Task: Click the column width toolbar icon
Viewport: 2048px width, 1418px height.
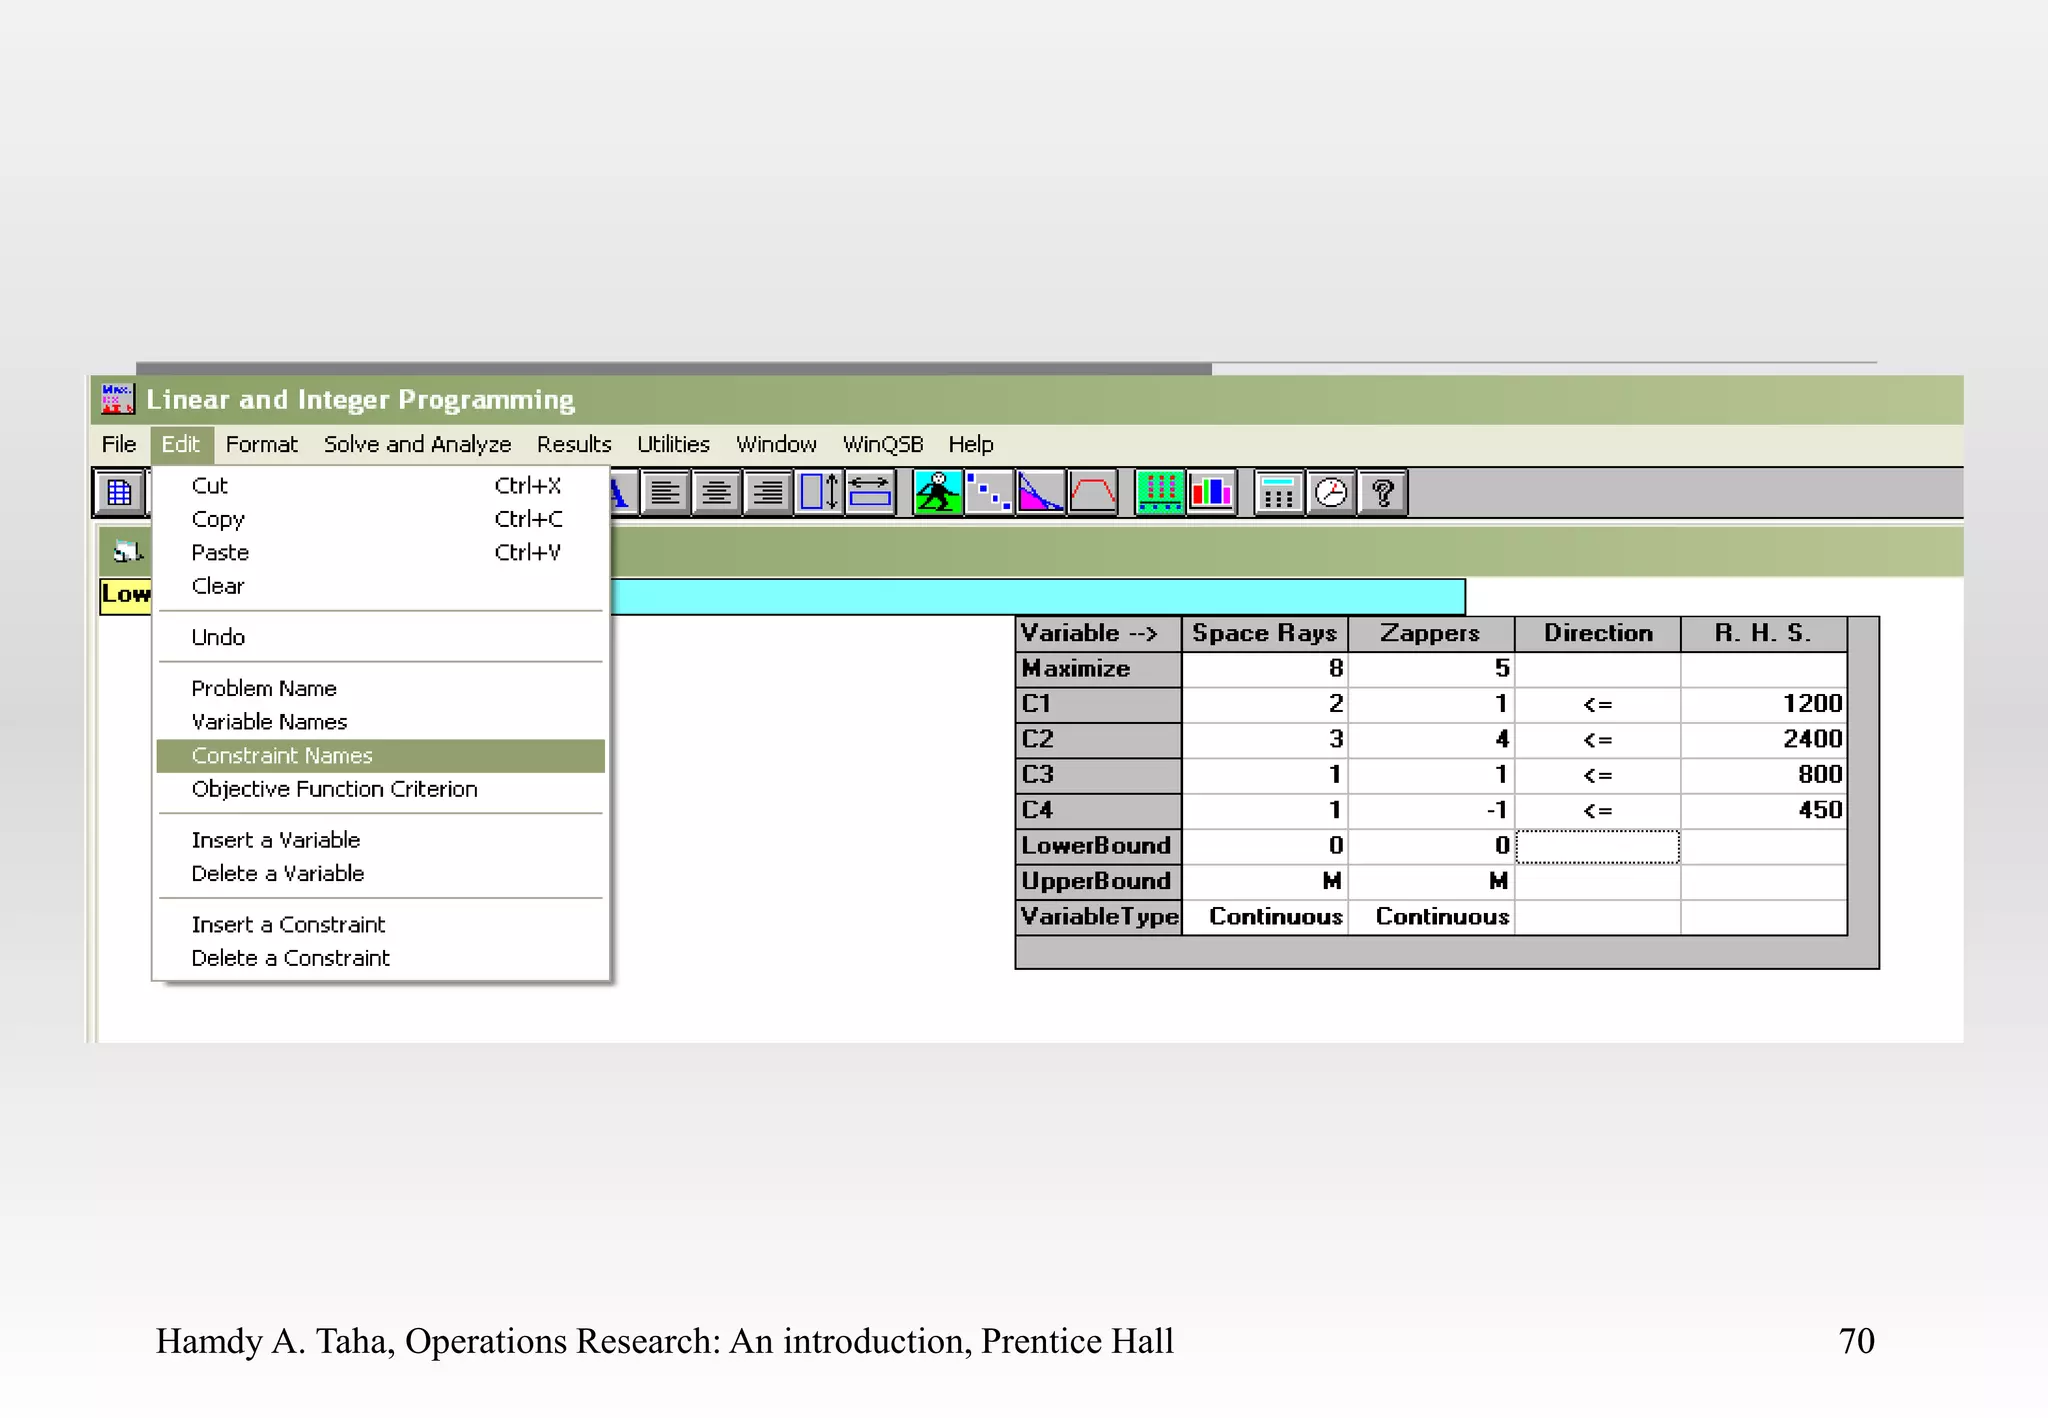Action: click(x=870, y=493)
